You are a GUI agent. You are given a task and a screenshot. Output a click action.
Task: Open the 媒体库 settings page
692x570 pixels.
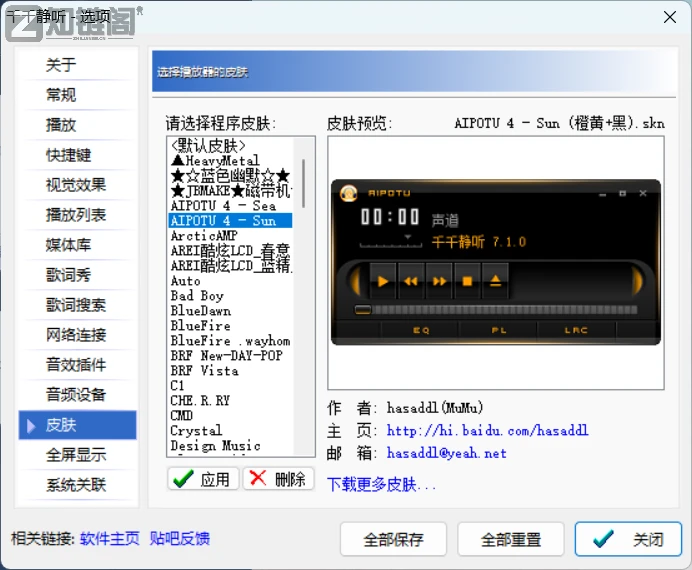(x=78, y=245)
